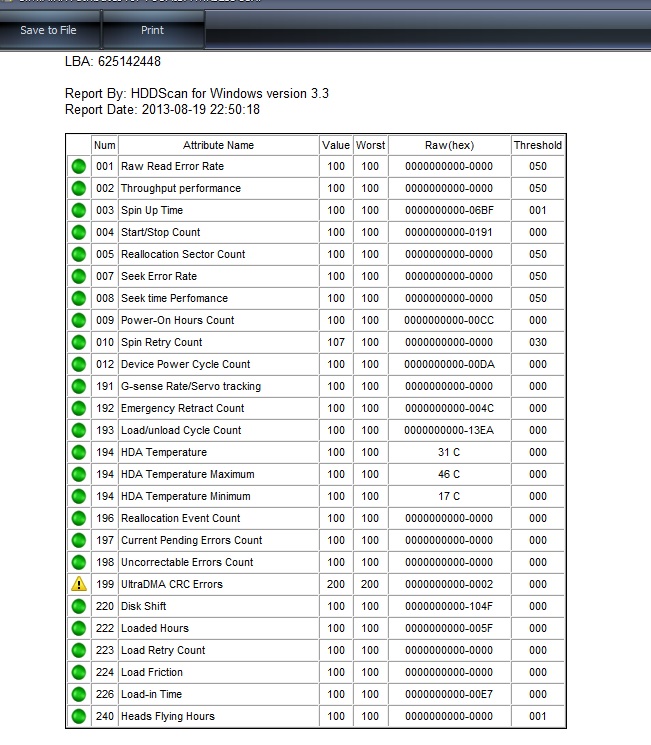The image size is (651, 745).
Task: Select green indicator next to Disk Shift
Action: tap(79, 606)
